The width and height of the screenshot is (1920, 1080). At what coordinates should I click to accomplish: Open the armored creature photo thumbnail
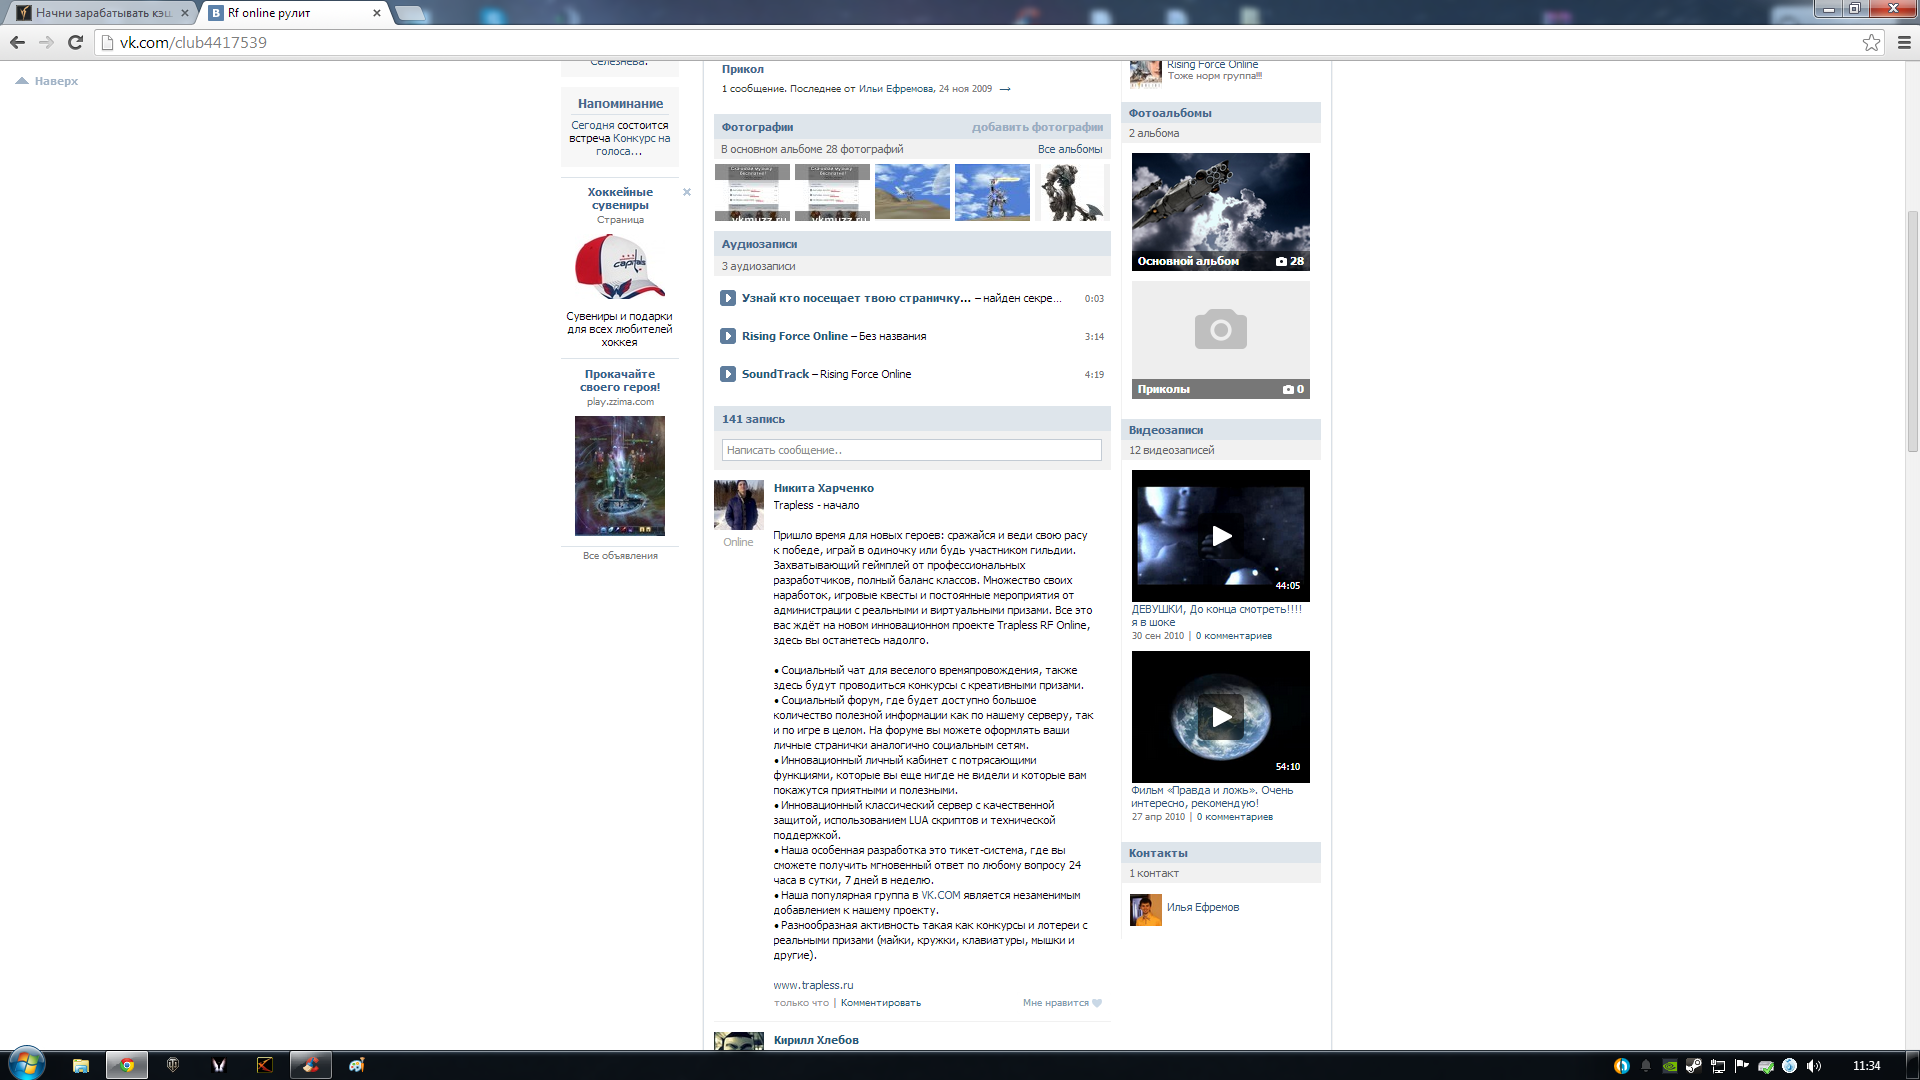tap(1072, 192)
